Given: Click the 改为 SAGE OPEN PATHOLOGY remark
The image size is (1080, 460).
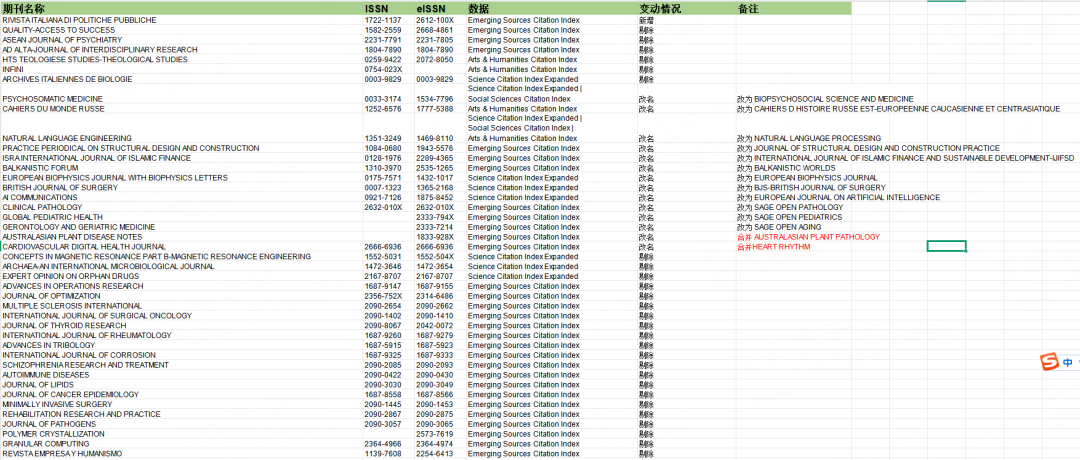Looking at the screenshot, I should (790, 207).
